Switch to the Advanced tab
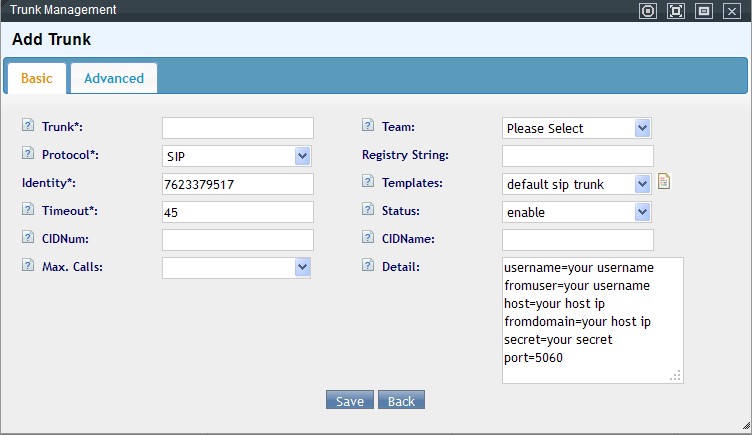Screen dimensions: 752x435 tap(114, 78)
